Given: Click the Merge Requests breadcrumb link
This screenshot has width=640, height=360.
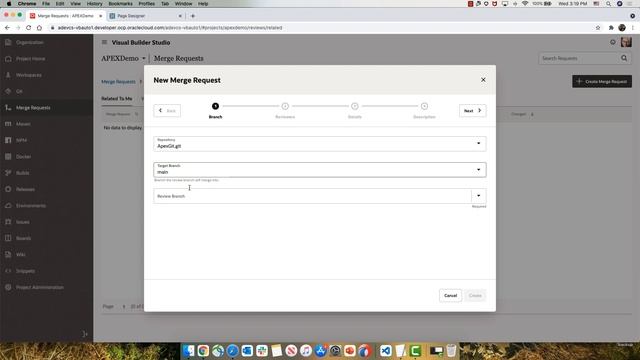Looking at the screenshot, I should coord(118,82).
